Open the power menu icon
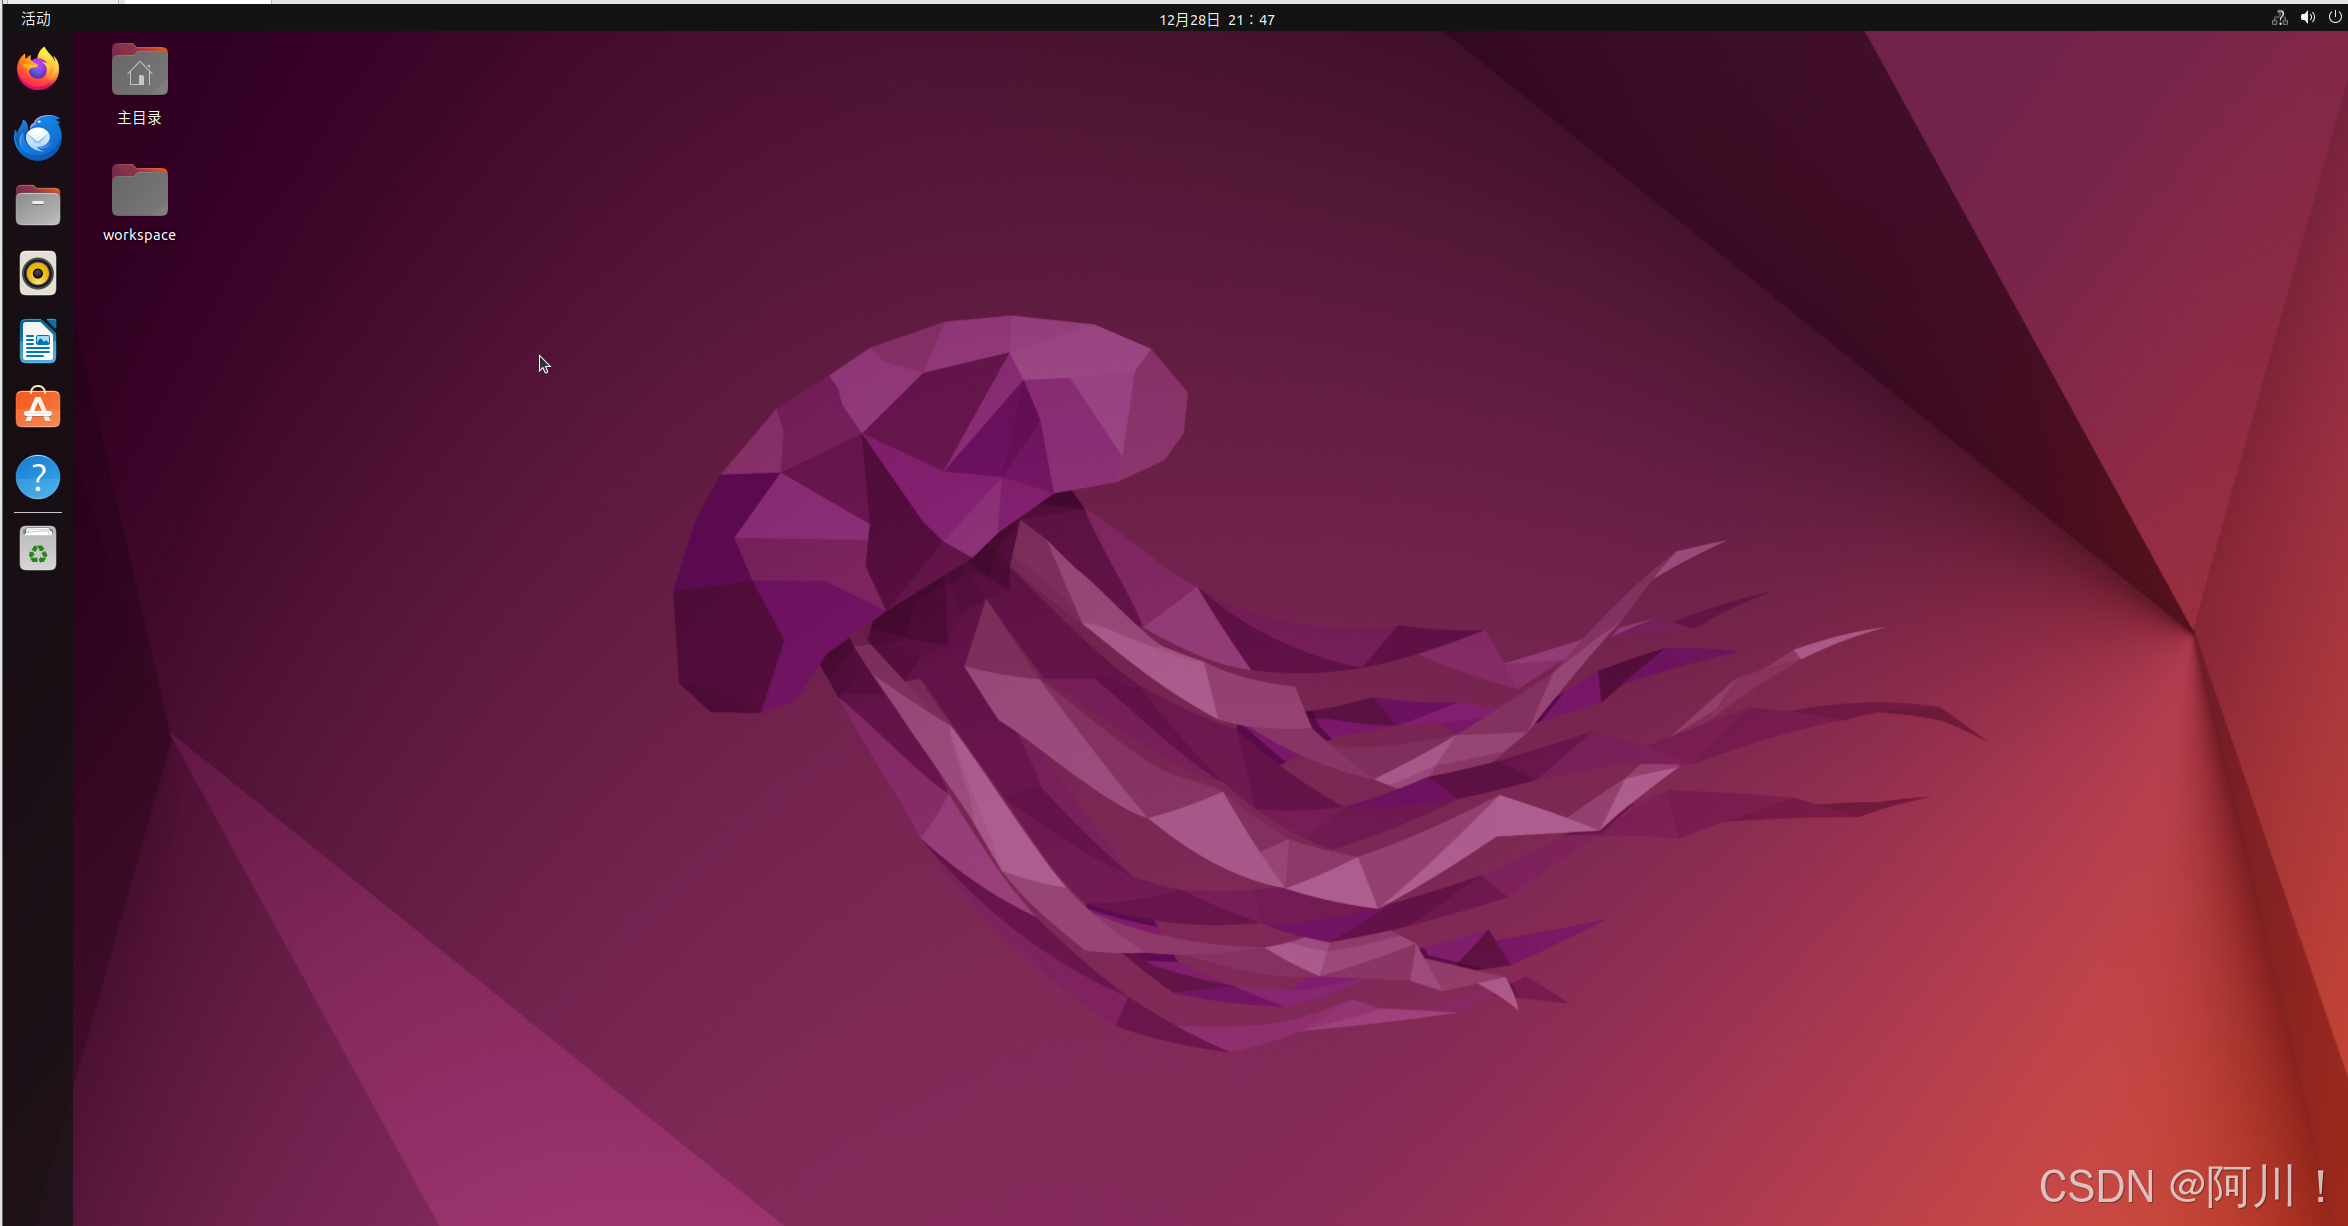The width and height of the screenshot is (2348, 1226). coord(2335,18)
